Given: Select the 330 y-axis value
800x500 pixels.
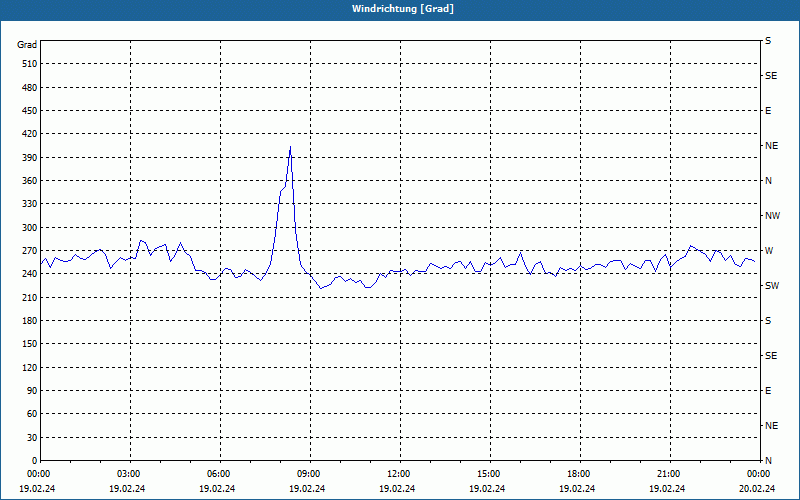Looking at the screenshot, I should (x=29, y=204).
